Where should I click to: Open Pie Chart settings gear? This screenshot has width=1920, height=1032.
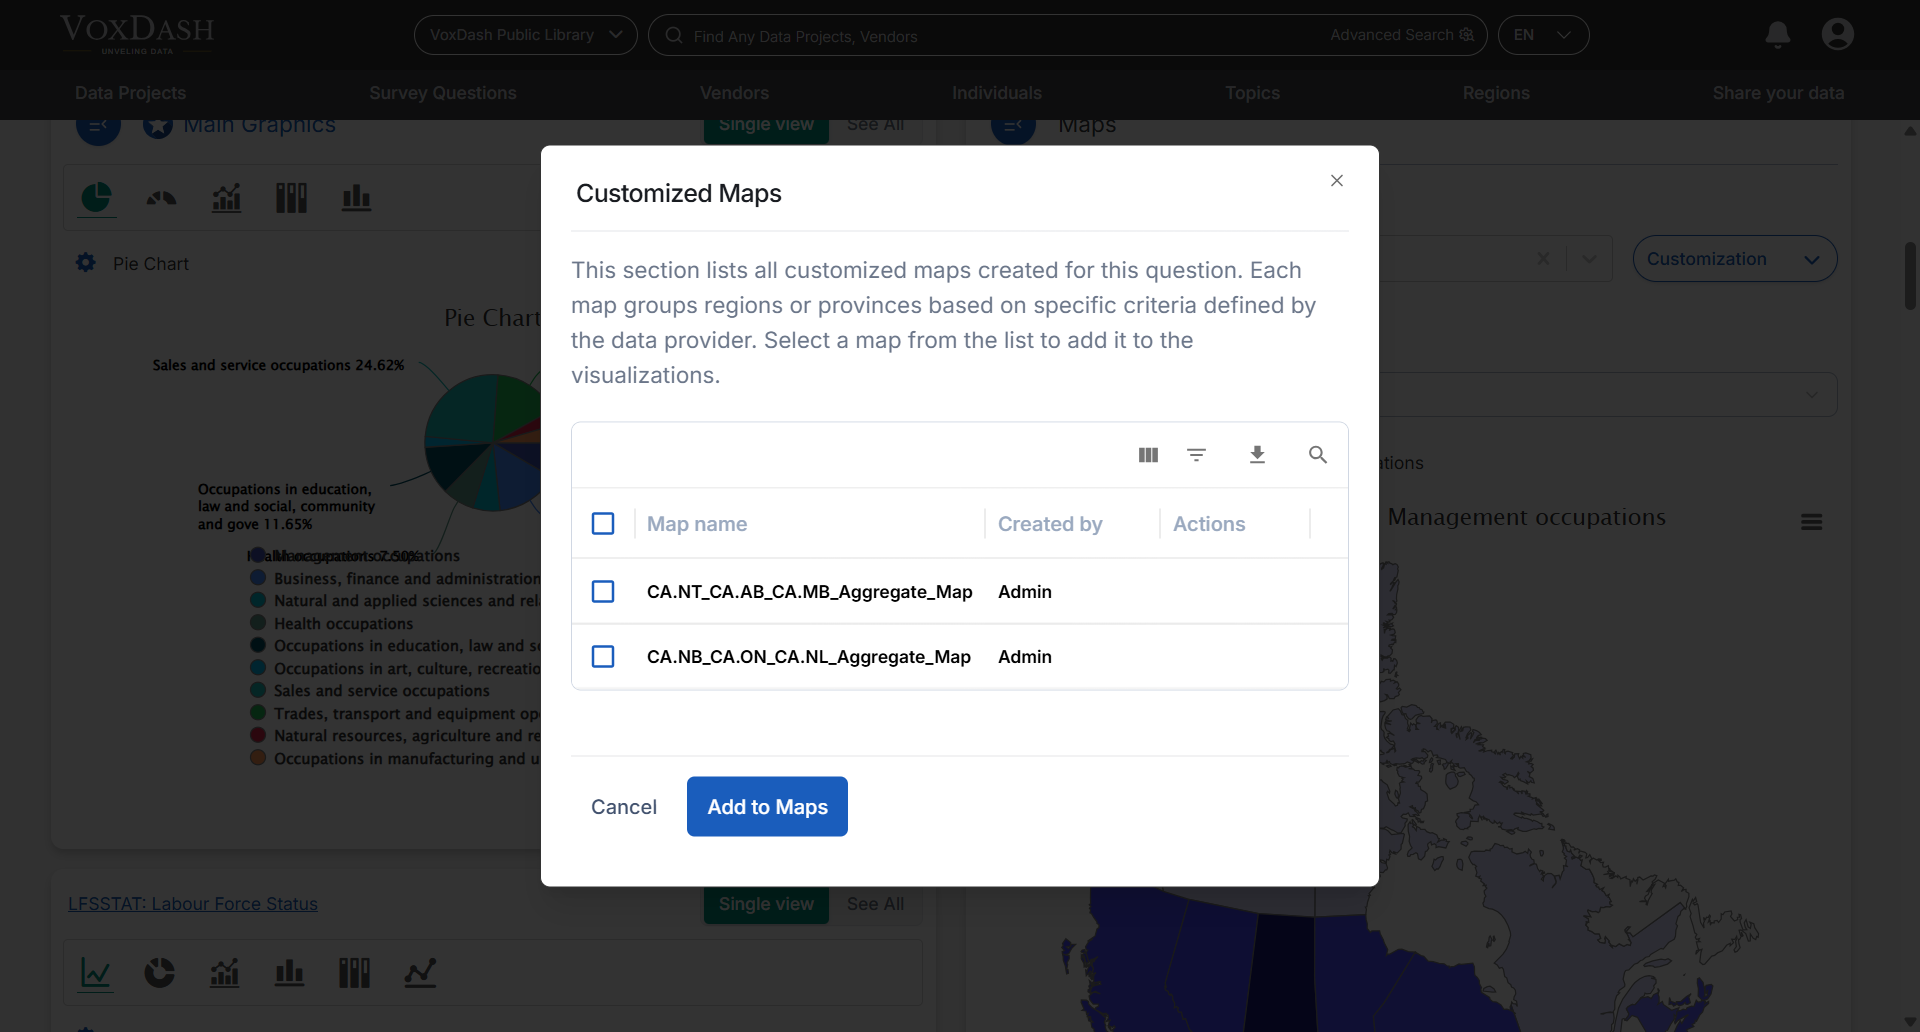[x=86, y=263]
